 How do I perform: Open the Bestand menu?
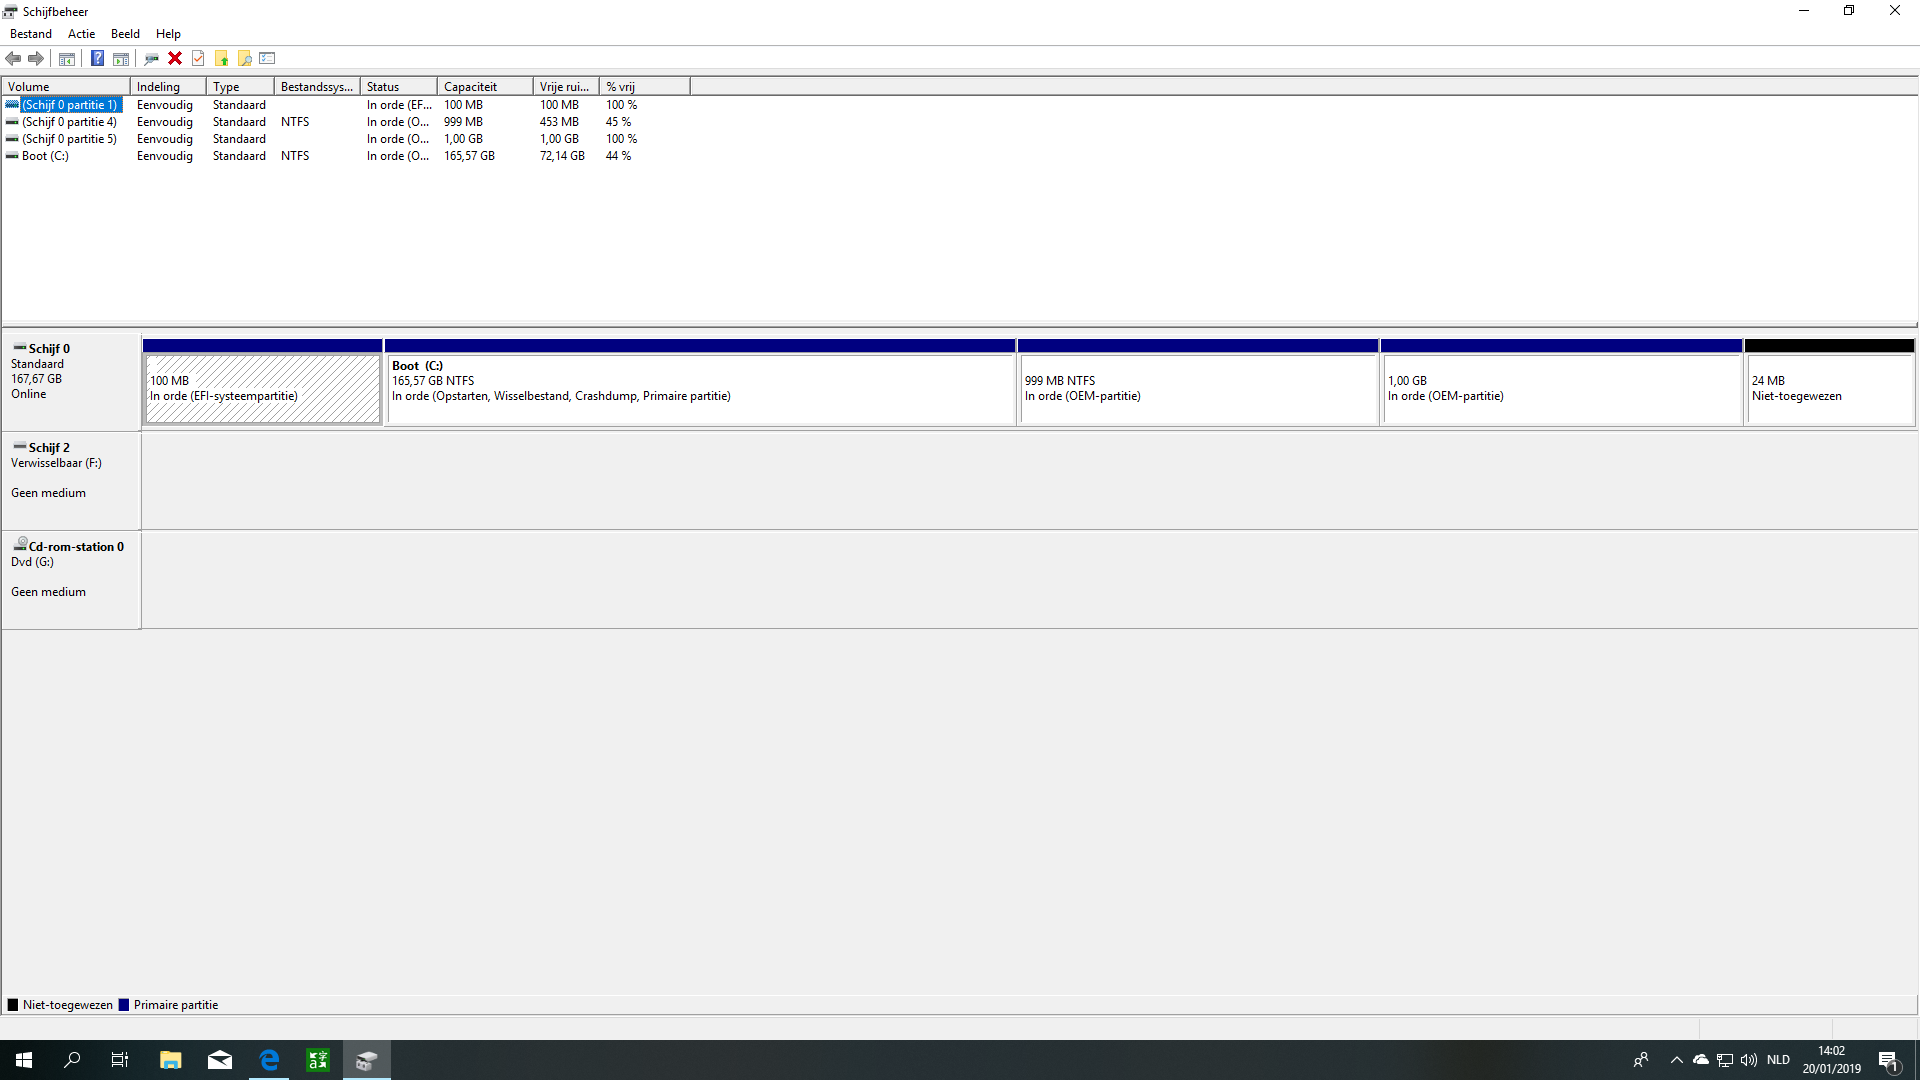[x=30, y=34]
